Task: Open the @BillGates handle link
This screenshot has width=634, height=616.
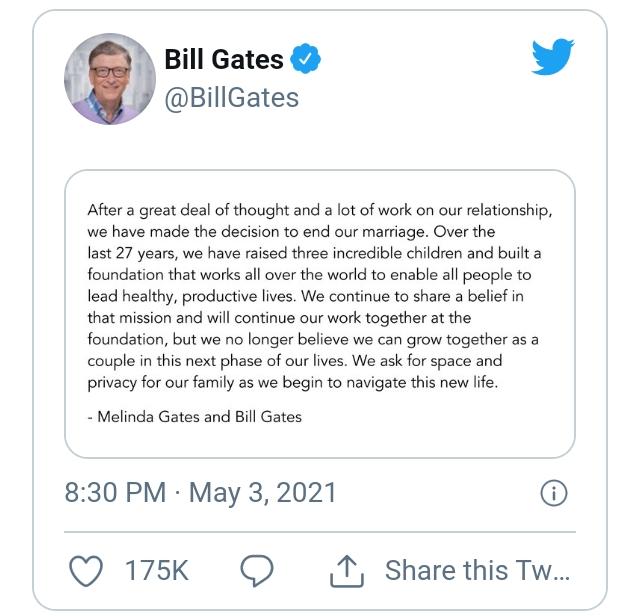Action: [x=231, y=98]
